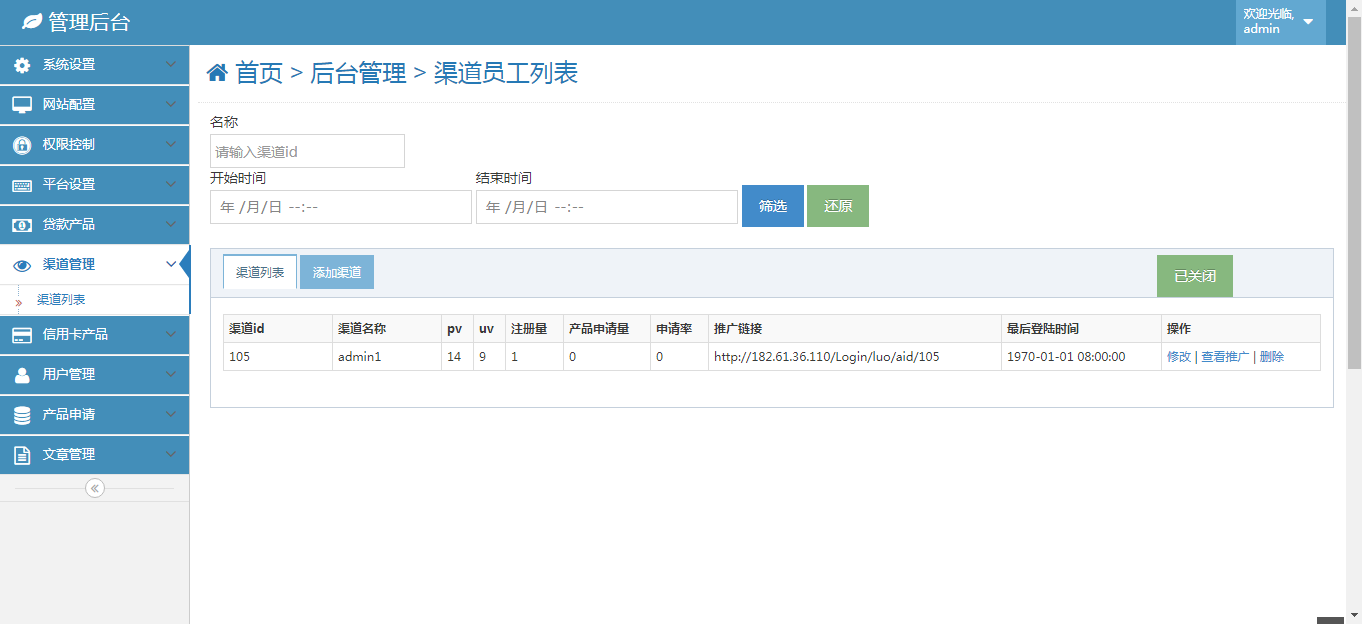The width and height of the screenshot is (1362, 624).
Task: Collapse the sidebar with the double-arrow button
Action: click(95, 488)
